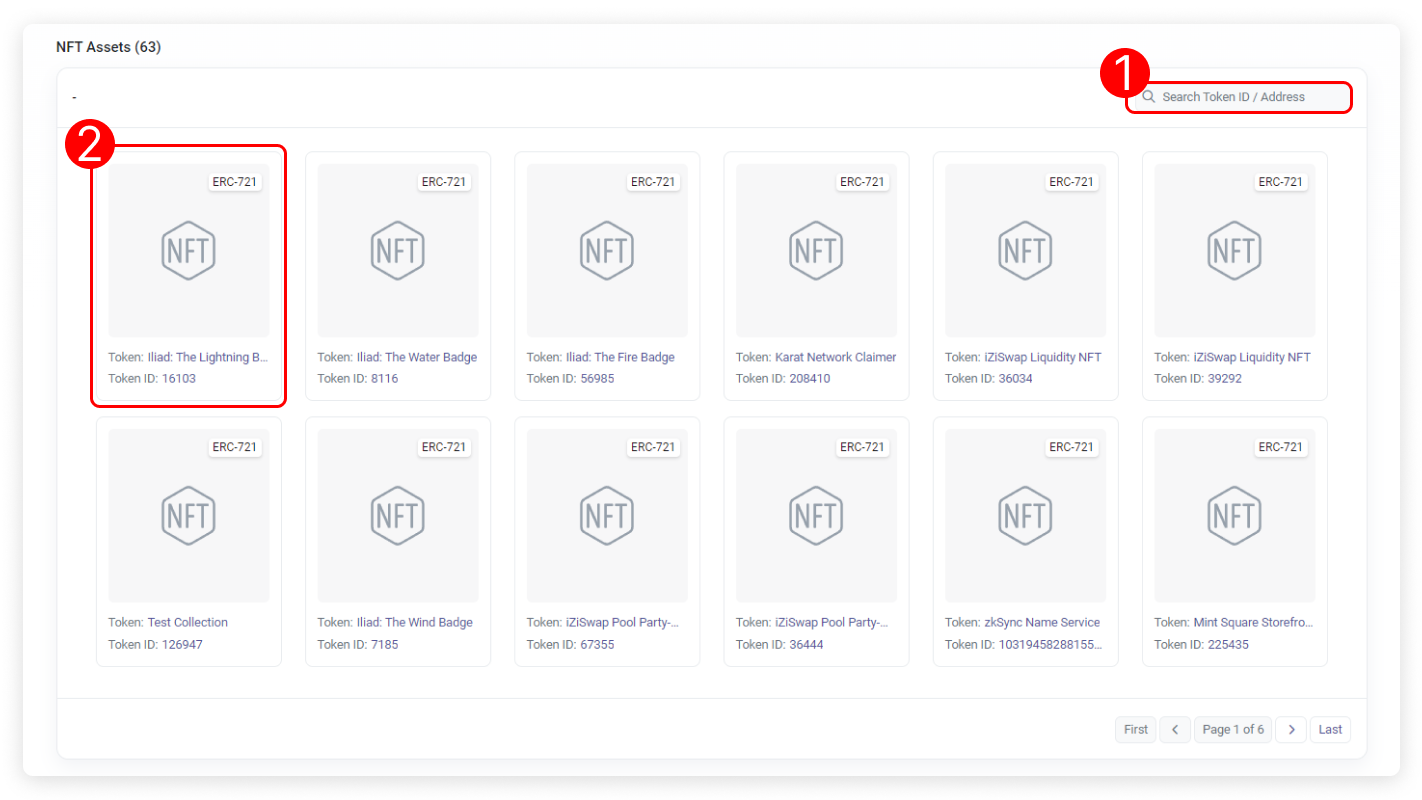This screenshot has height=800, width=1422.
Task: Jump to the First page
Action: point(1135,729)
